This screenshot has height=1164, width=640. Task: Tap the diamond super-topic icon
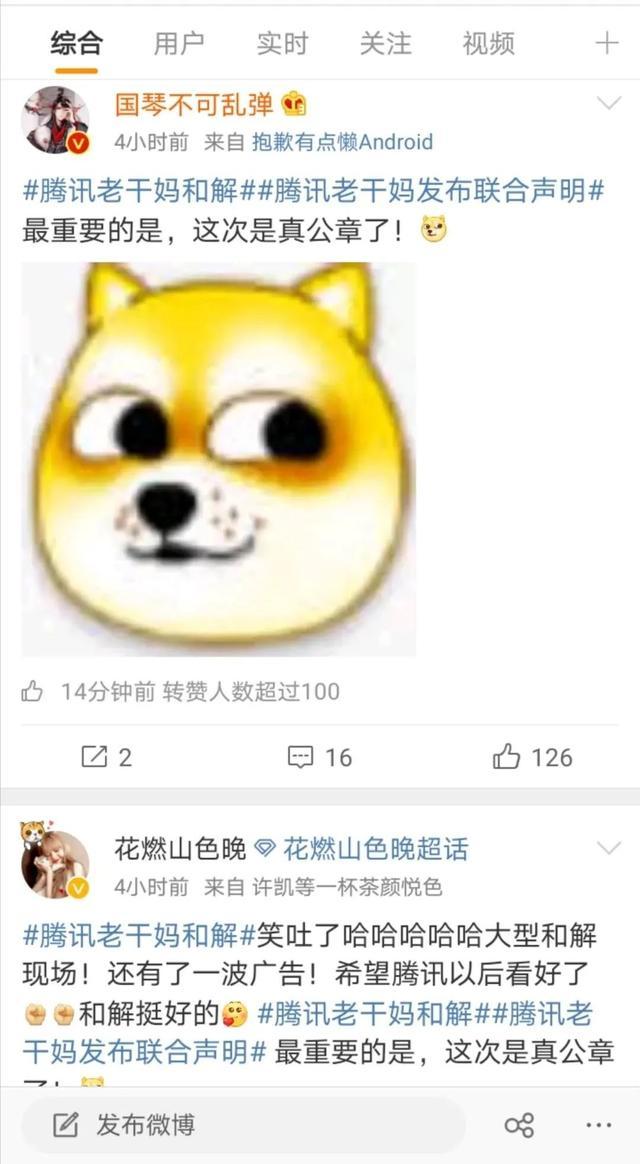point(265,848)
